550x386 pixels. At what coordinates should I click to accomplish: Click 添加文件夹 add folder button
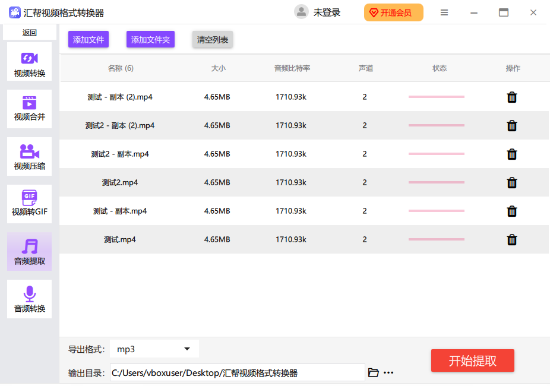[x=150, y=39]
